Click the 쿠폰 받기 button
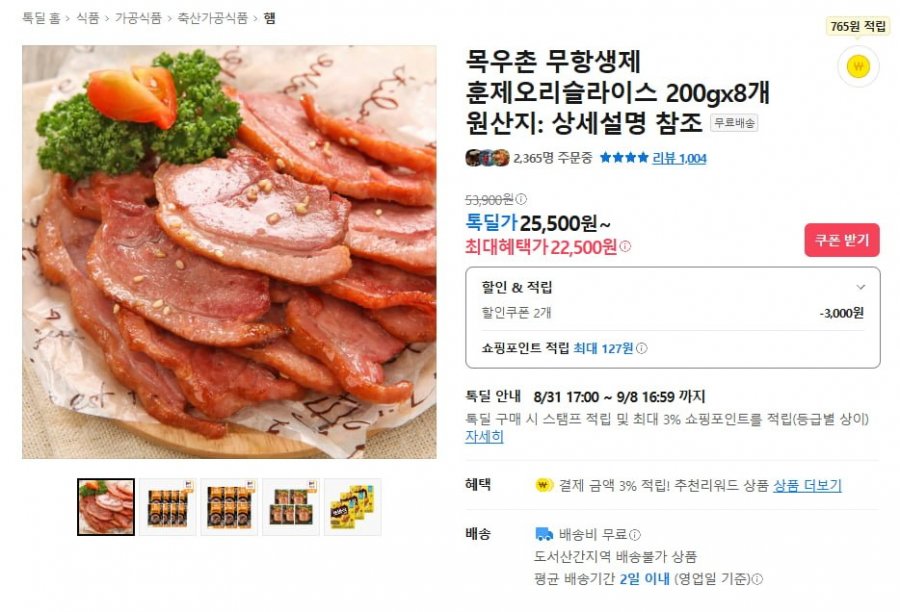Viewport: 900px width, 612px height. click(841, 240)
